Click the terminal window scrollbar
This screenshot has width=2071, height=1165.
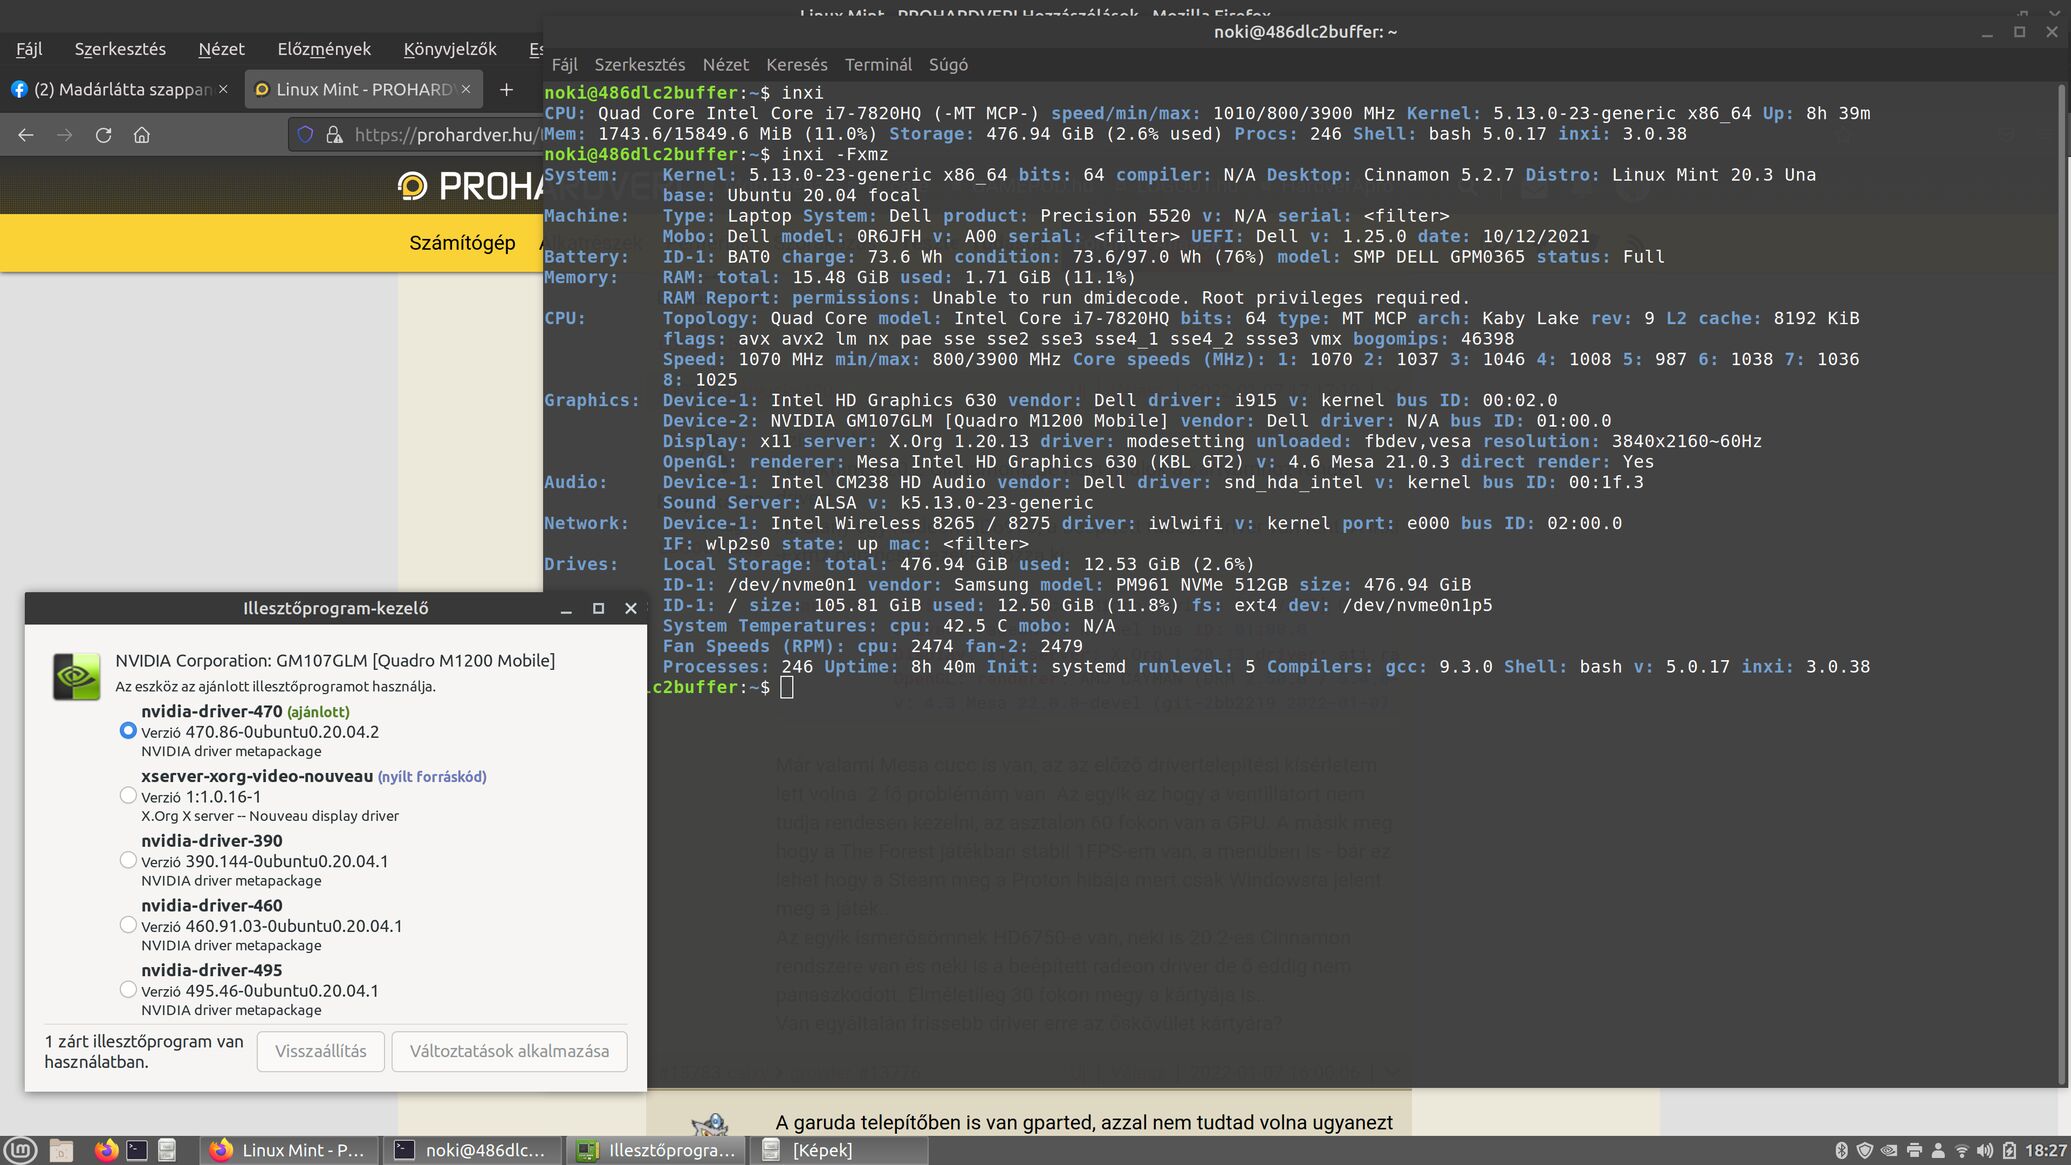2062,585
